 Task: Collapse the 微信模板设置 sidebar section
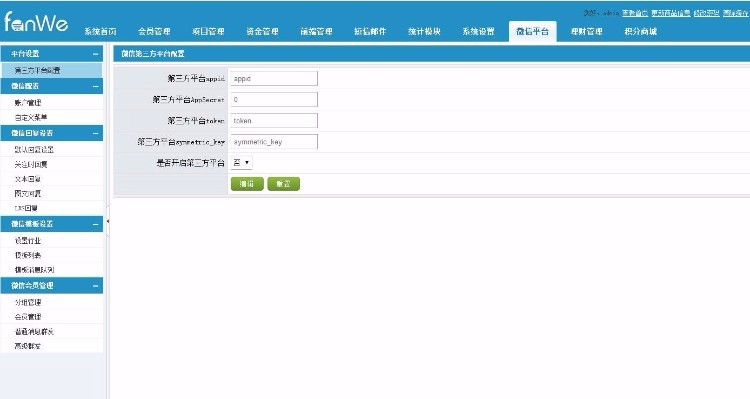96,224
